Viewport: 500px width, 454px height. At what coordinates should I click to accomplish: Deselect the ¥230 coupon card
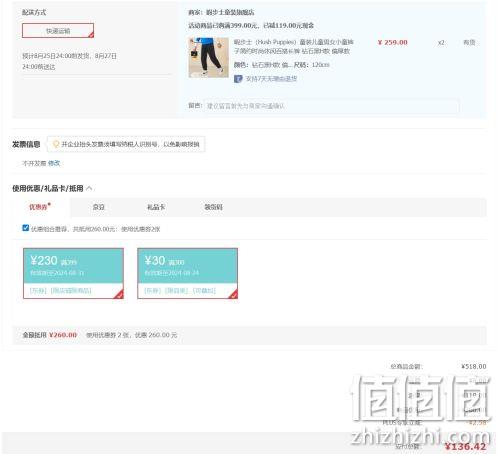[x=73, y=273]
